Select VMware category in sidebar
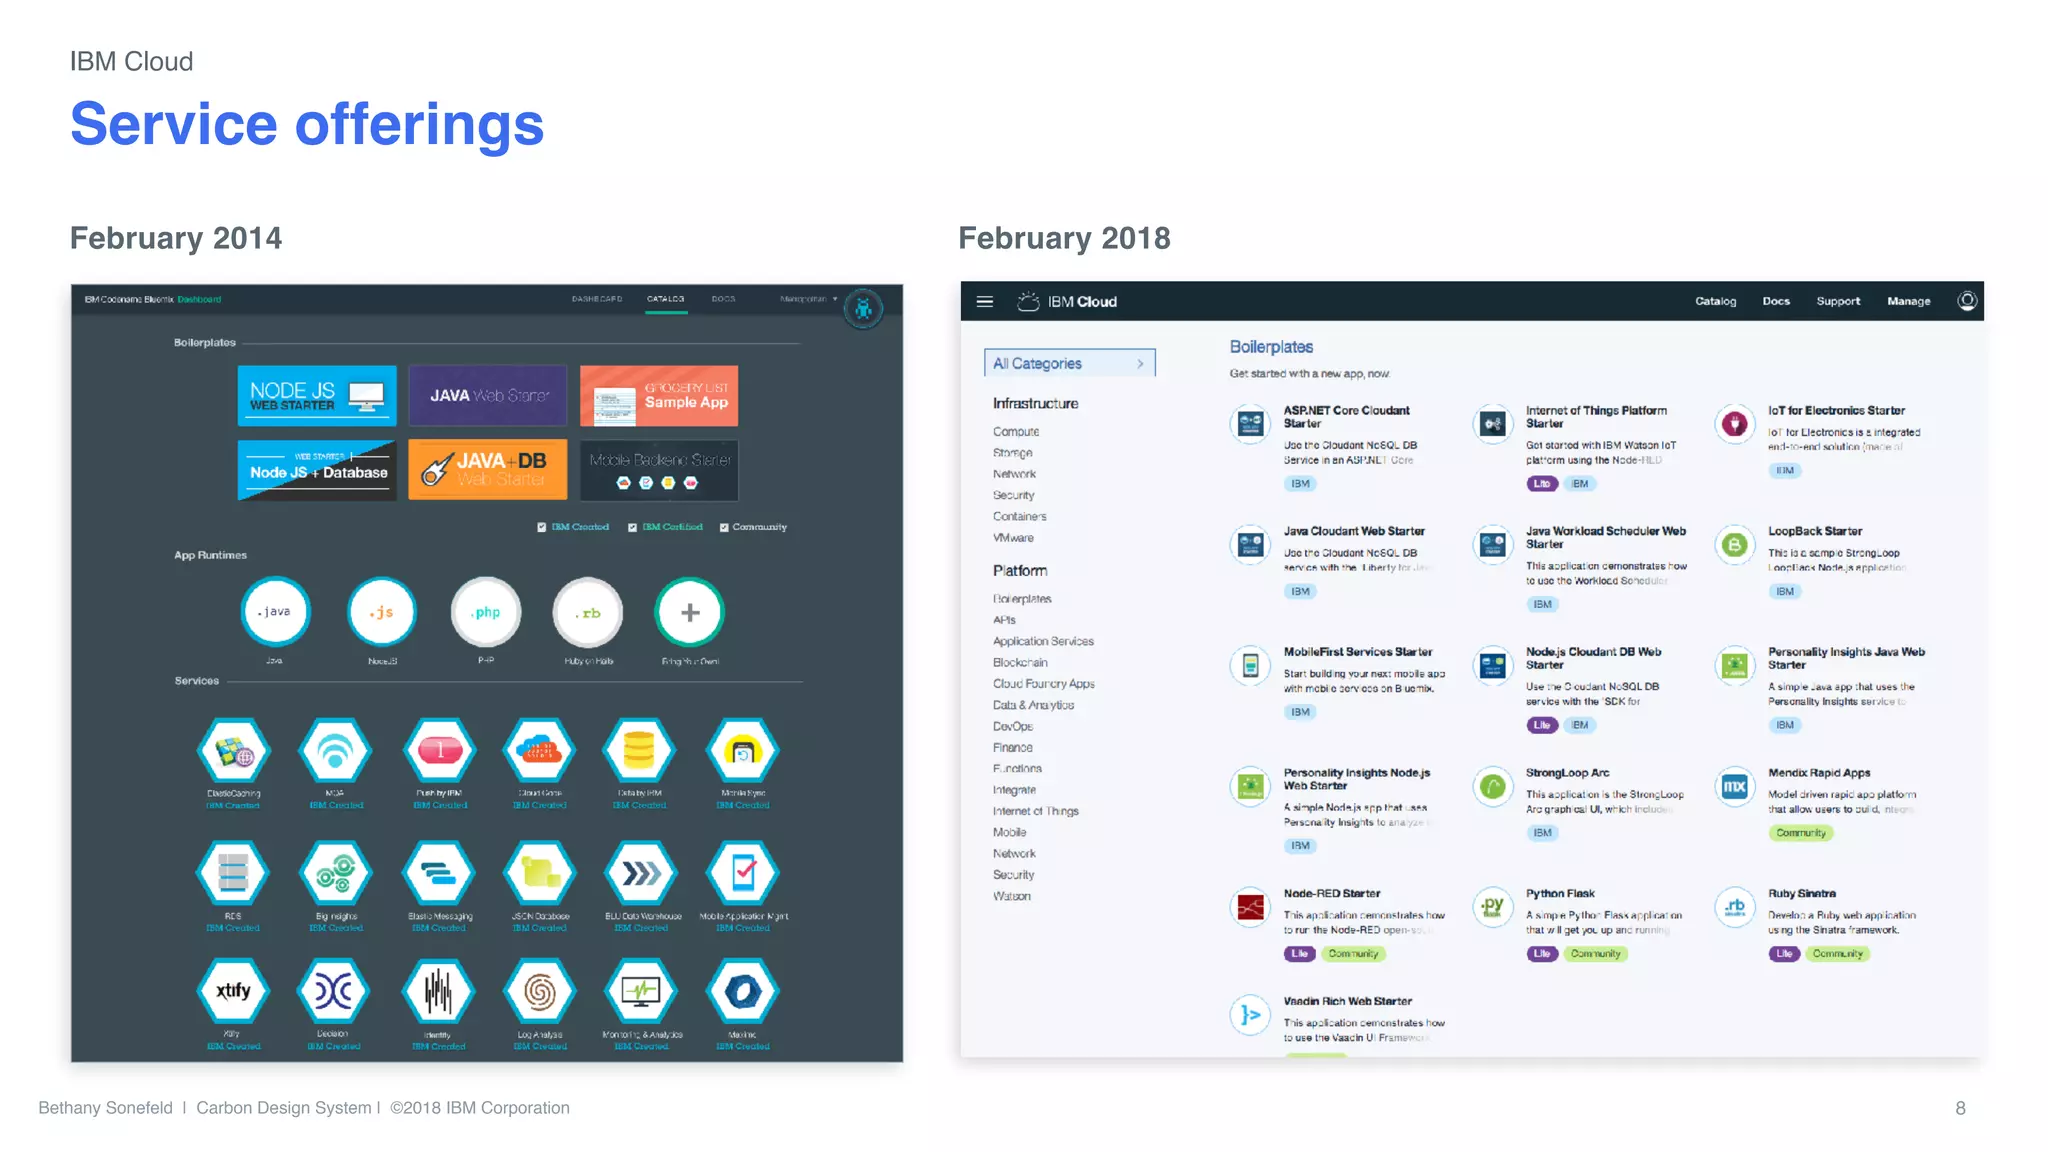The image size is (2048, 1152). pyautogui.click(x=1013, y=538)
